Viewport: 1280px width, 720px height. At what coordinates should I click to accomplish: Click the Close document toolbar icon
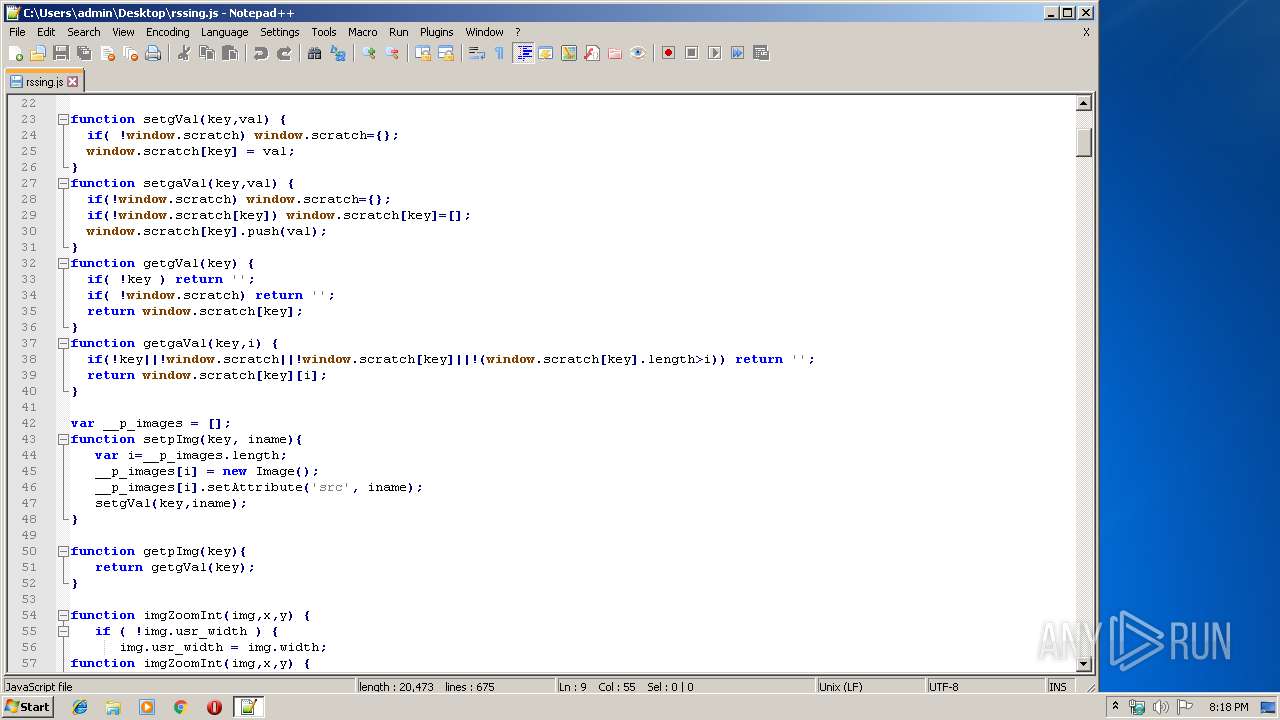tap(107, 53)
